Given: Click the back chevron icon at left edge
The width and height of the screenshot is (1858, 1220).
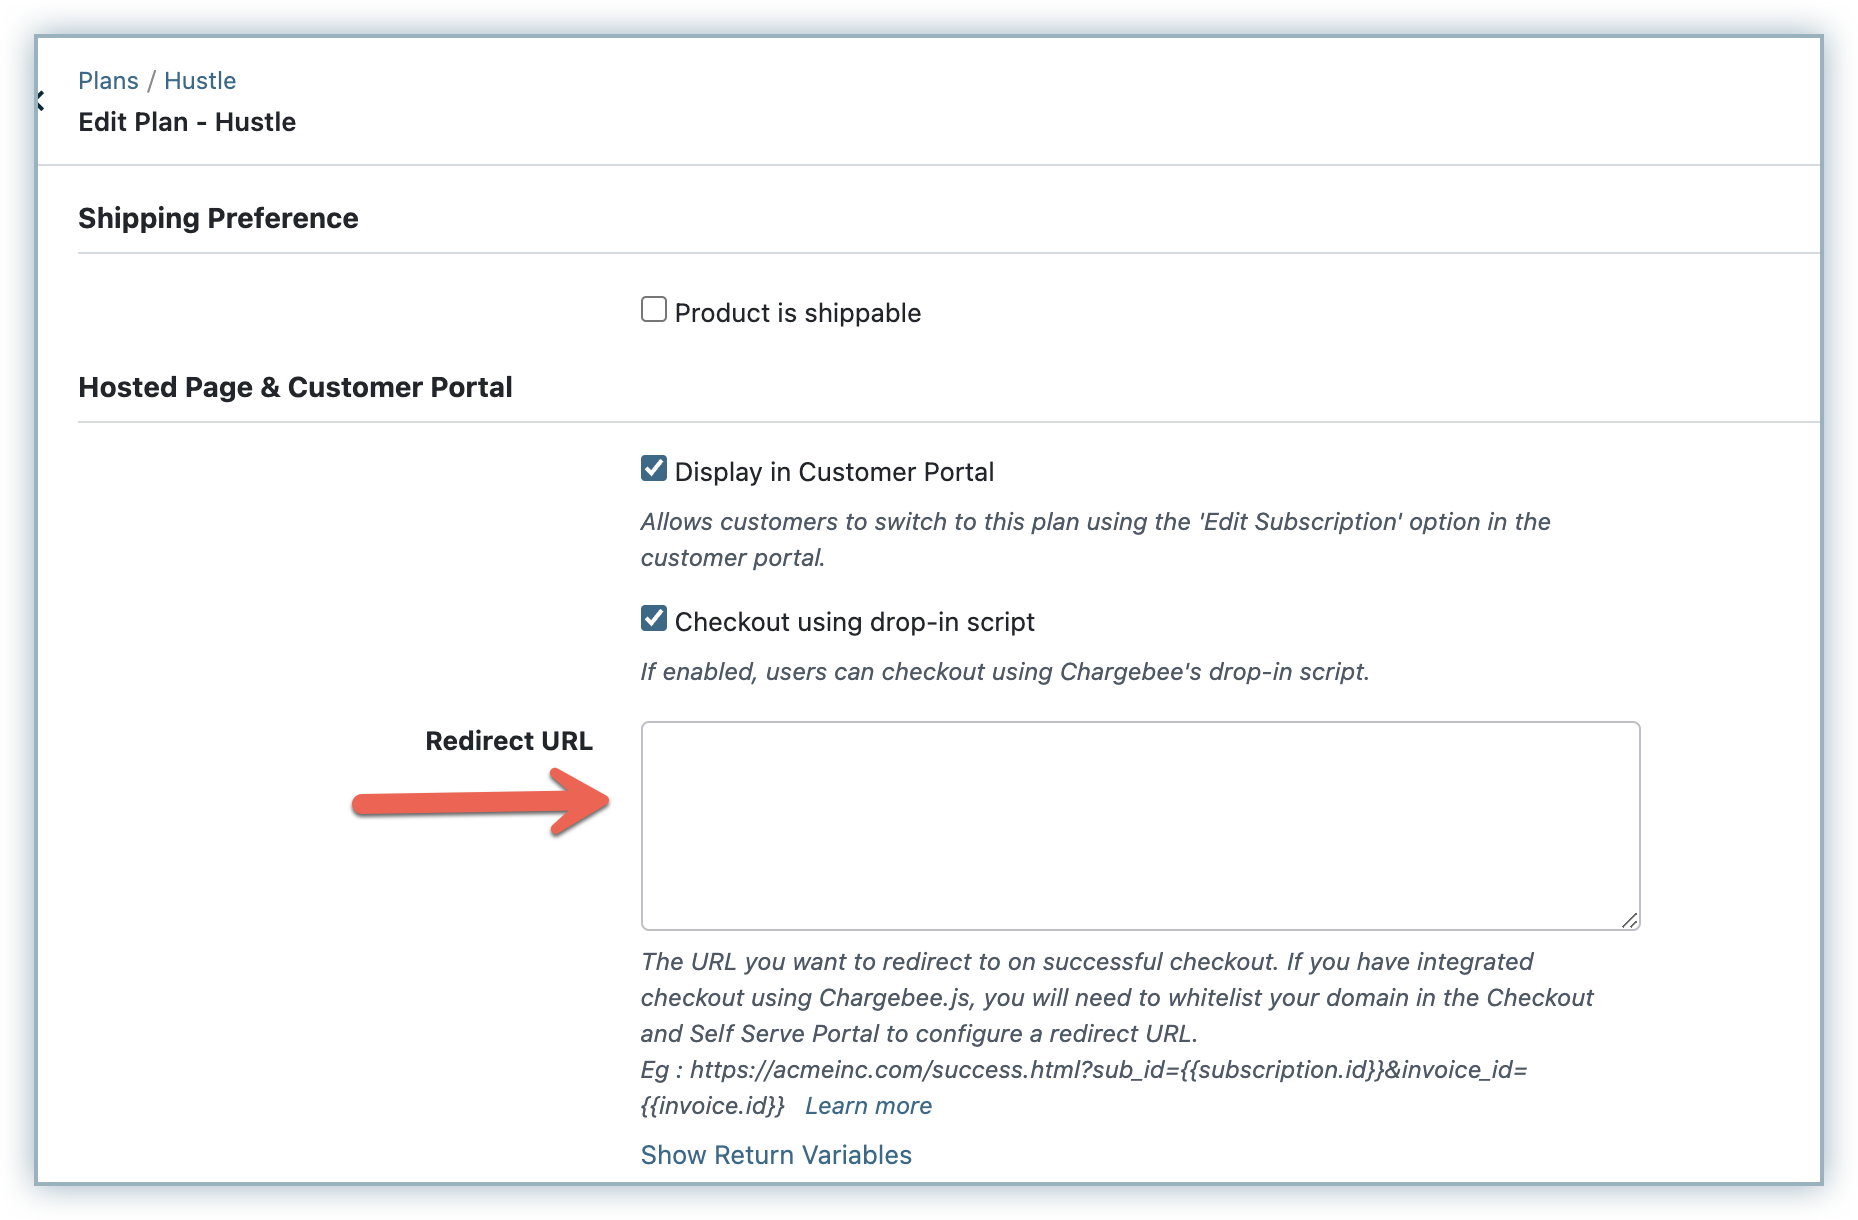Looking at the screenshot, I should [x=41, y=100].
